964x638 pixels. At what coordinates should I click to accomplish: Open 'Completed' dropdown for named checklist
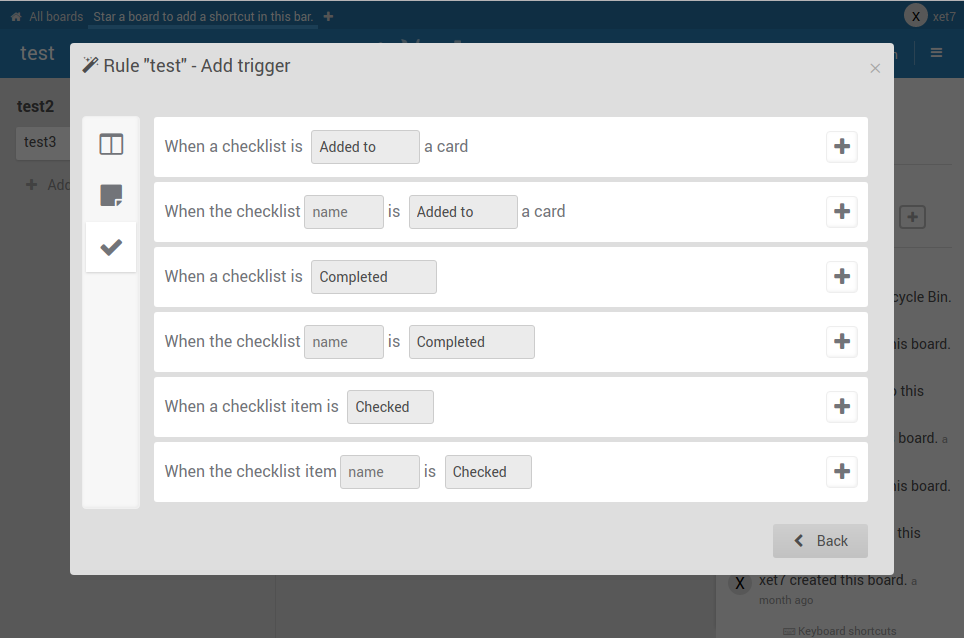(472, 342)
